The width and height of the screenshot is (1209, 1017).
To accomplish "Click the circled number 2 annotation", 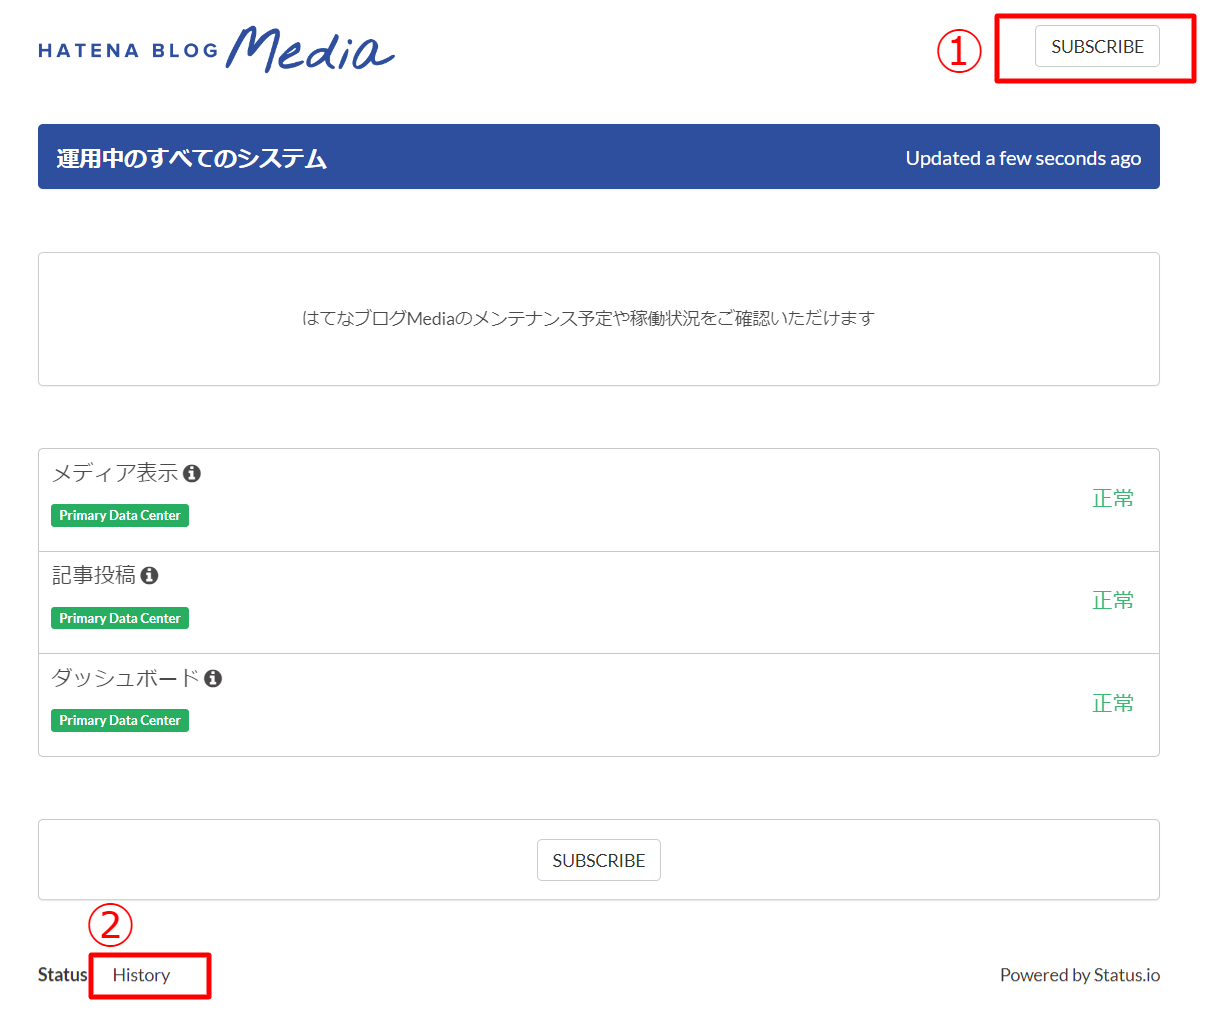I will point(110,925).
